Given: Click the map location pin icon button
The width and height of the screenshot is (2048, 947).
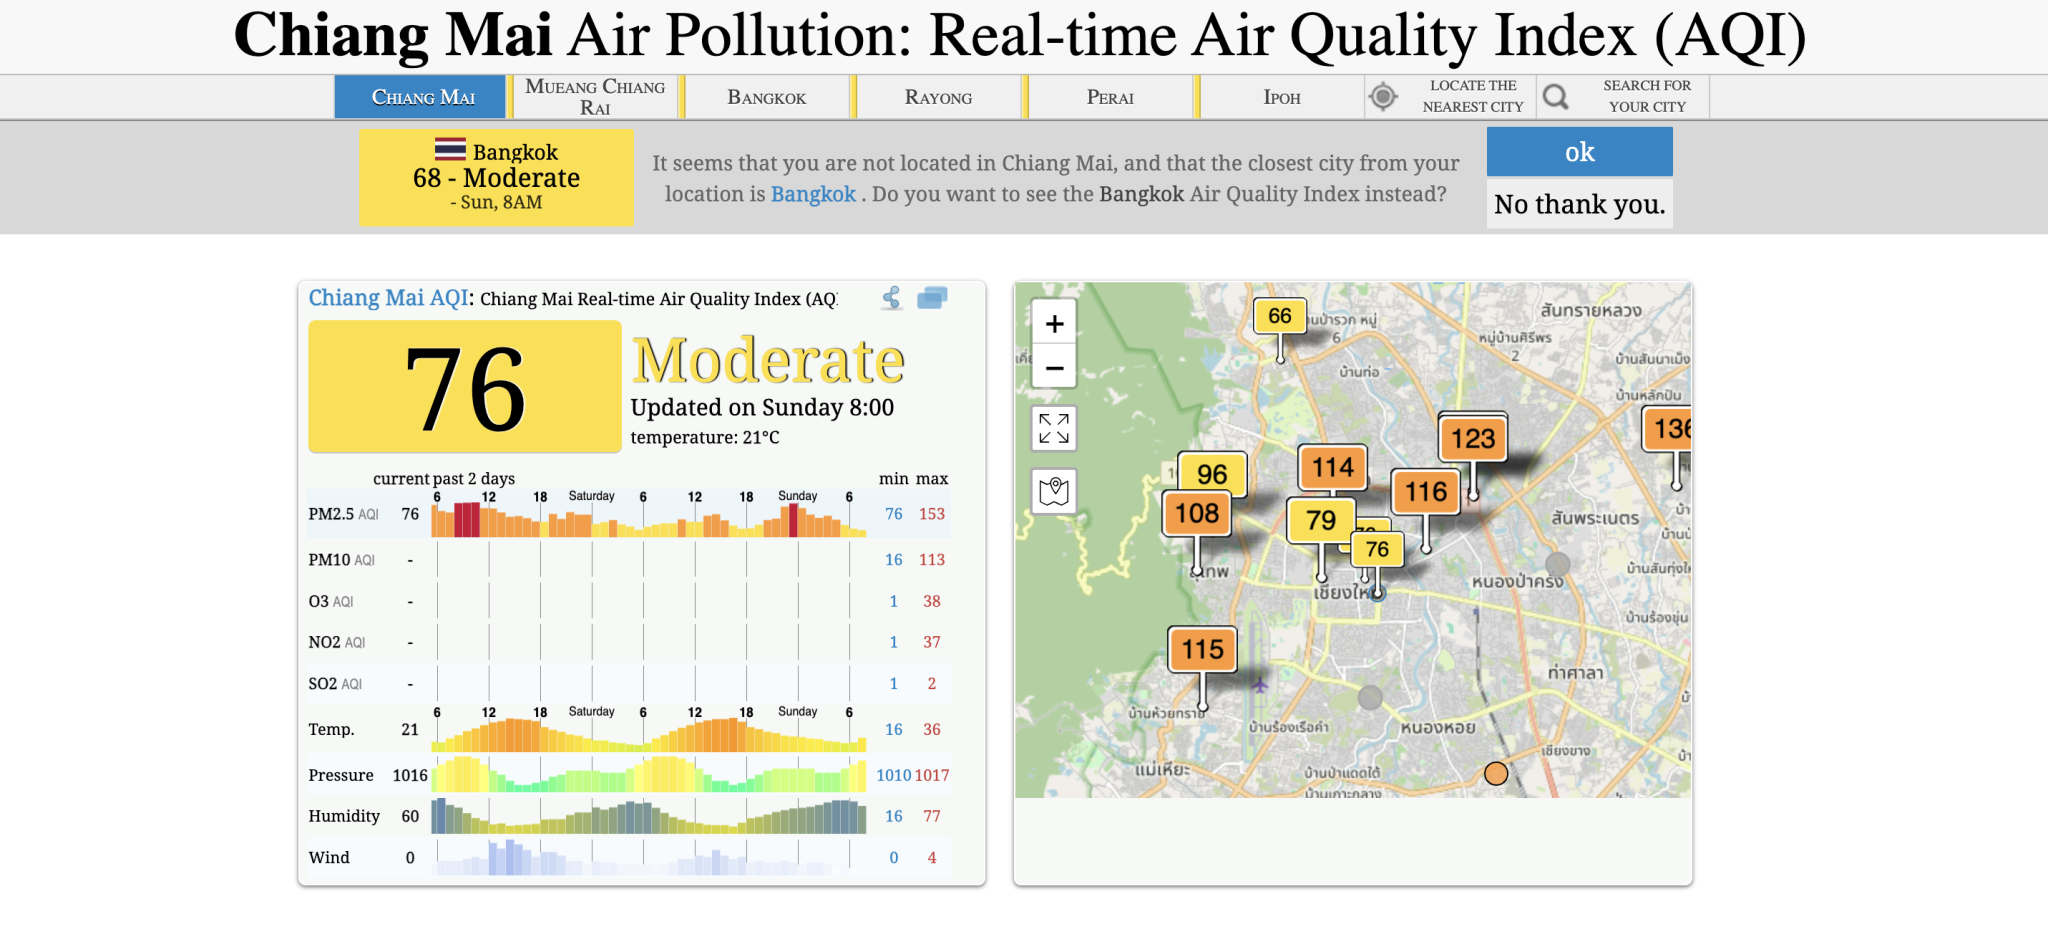Looking at the screenshot, I should [1054, 491].
